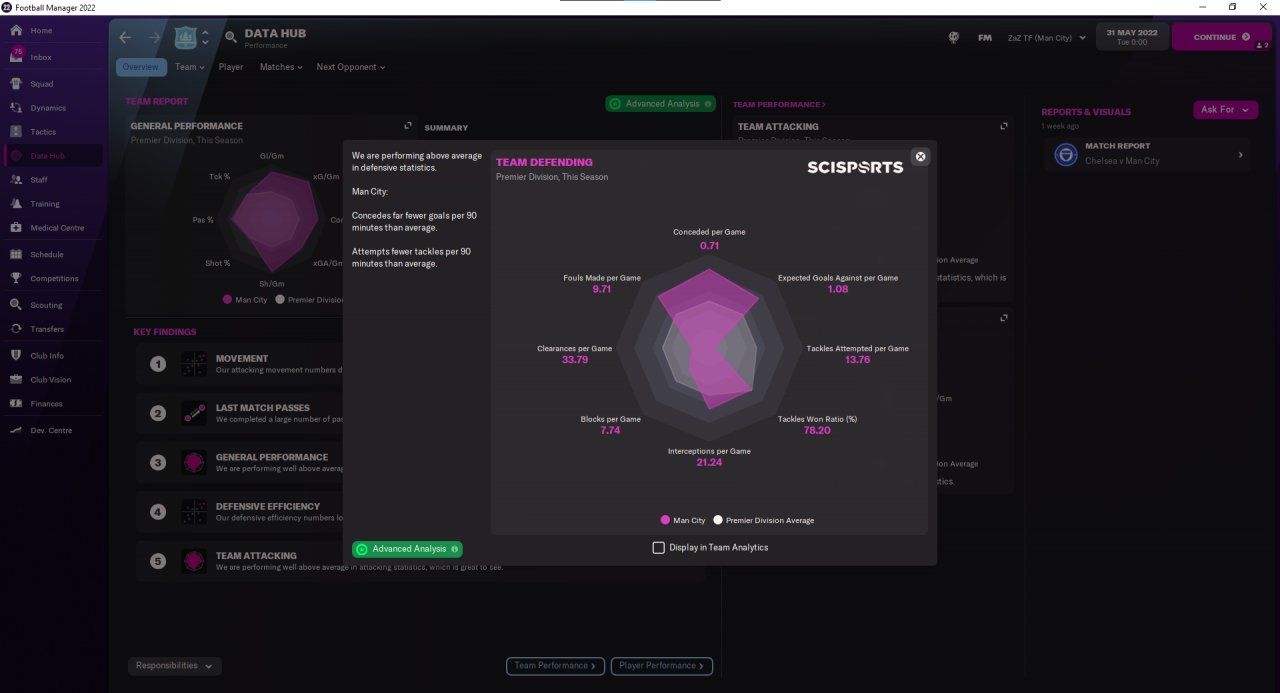Click the Tackles Won Ratio value 78.20

pos(817,430)
